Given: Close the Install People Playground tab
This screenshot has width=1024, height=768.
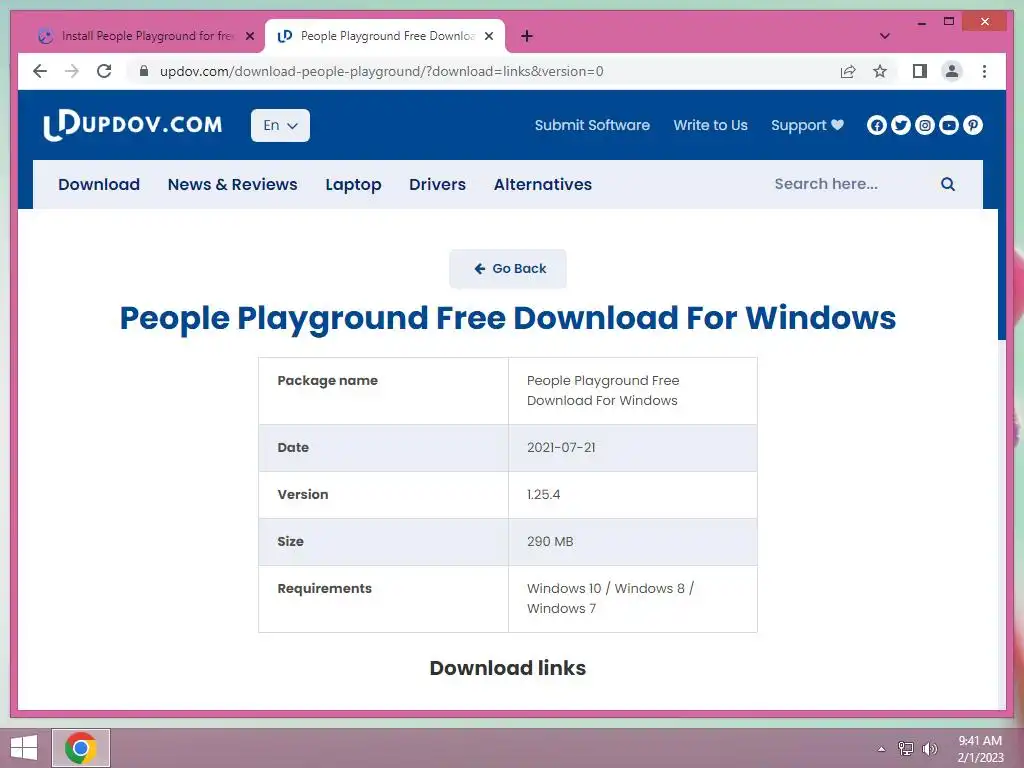Looking at the screenshot, I should coord(249,37).
